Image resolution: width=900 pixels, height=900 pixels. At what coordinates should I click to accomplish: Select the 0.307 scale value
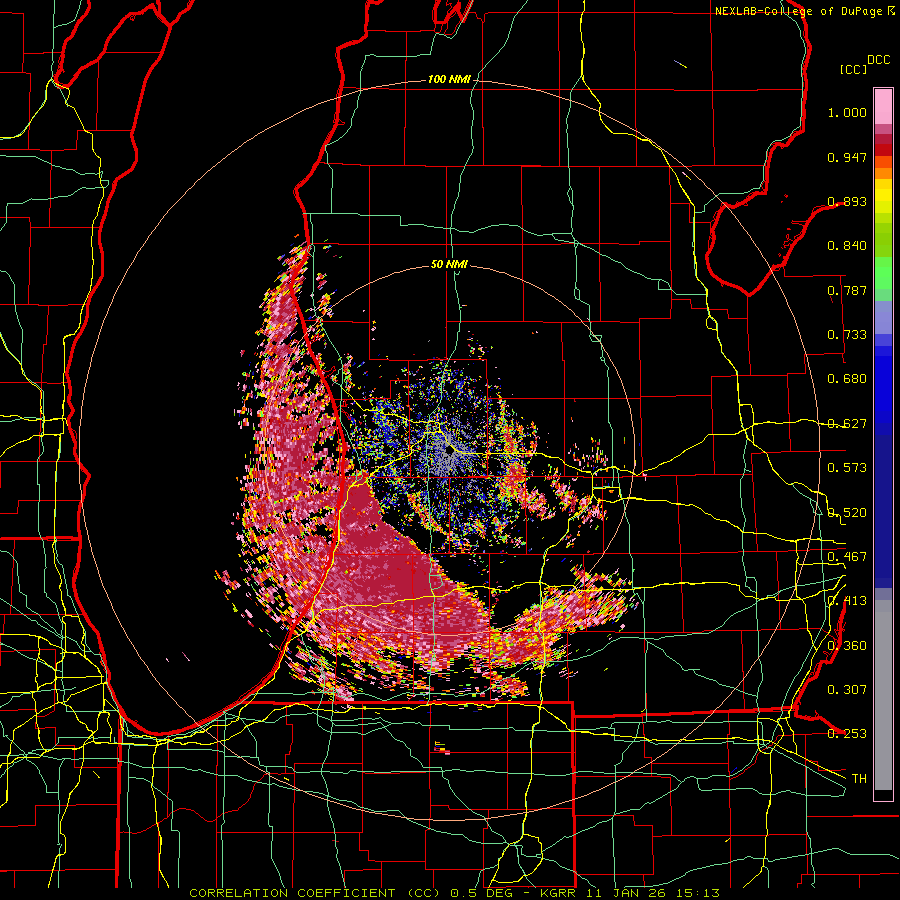pyautogui.click(x=847, y=690)
